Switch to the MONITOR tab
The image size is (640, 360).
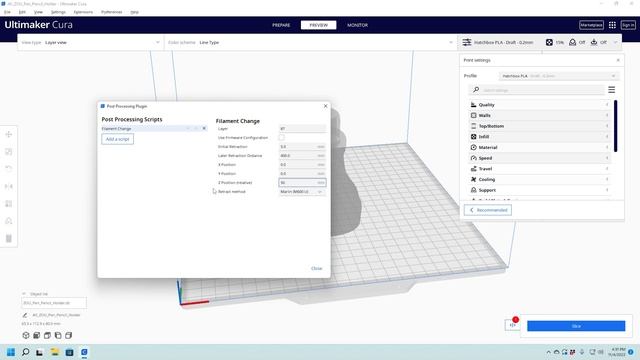358,25
